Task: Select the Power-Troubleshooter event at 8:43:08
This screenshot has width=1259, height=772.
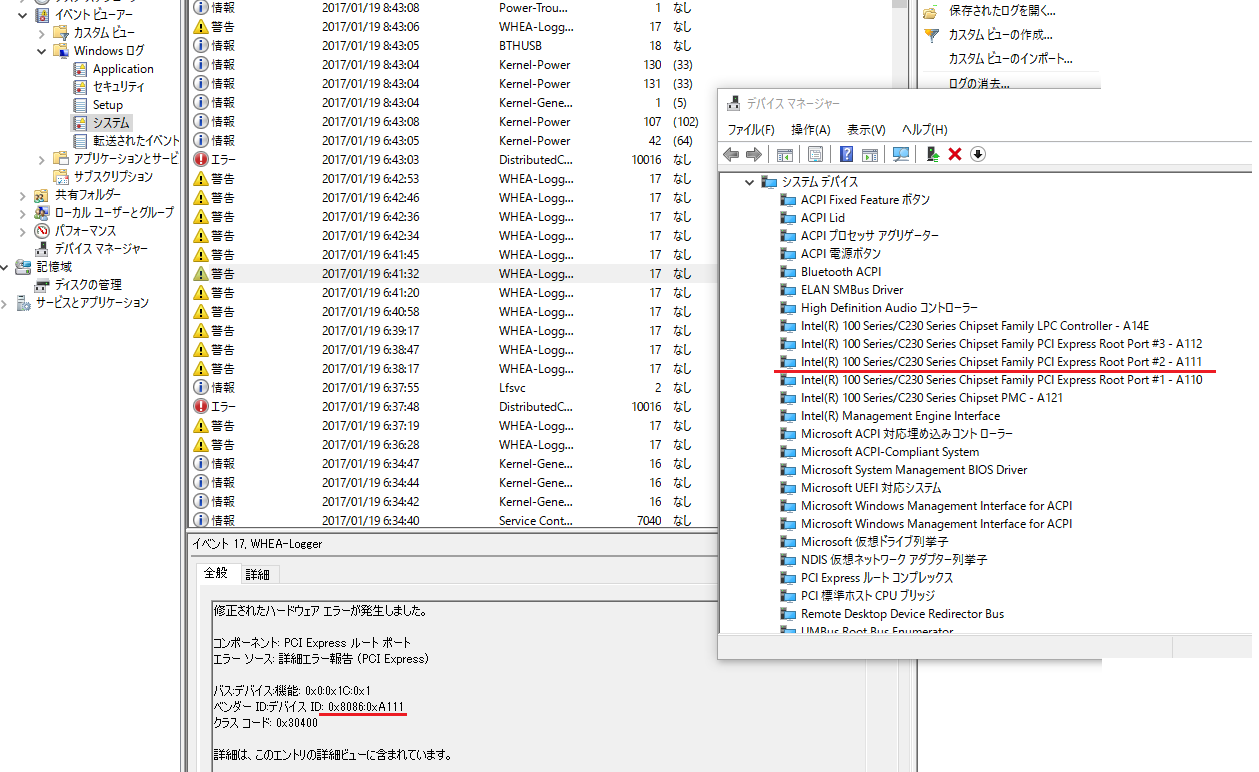Action: click(453, 8)
